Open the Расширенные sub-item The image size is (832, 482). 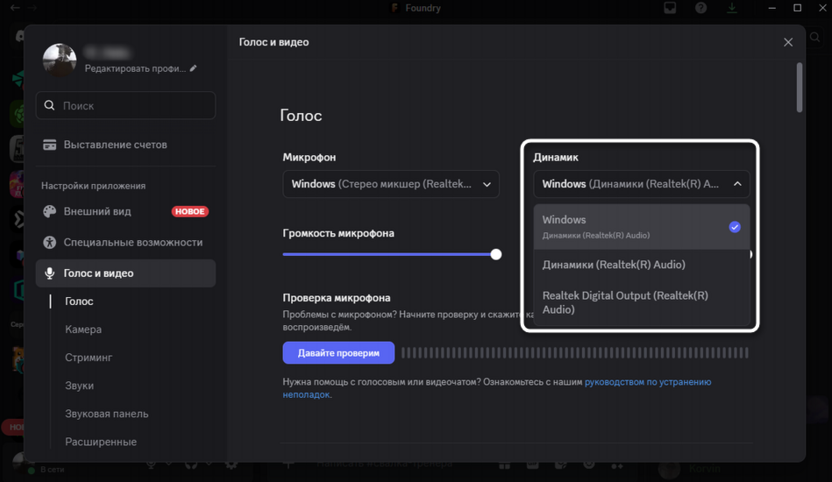[101, 442]
